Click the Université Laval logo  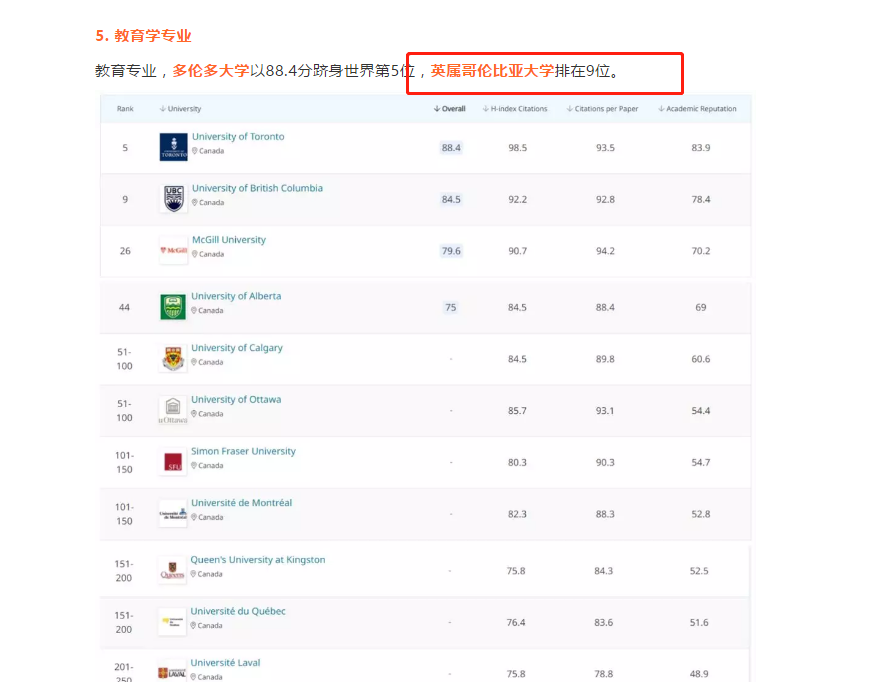tap(173, 672)
